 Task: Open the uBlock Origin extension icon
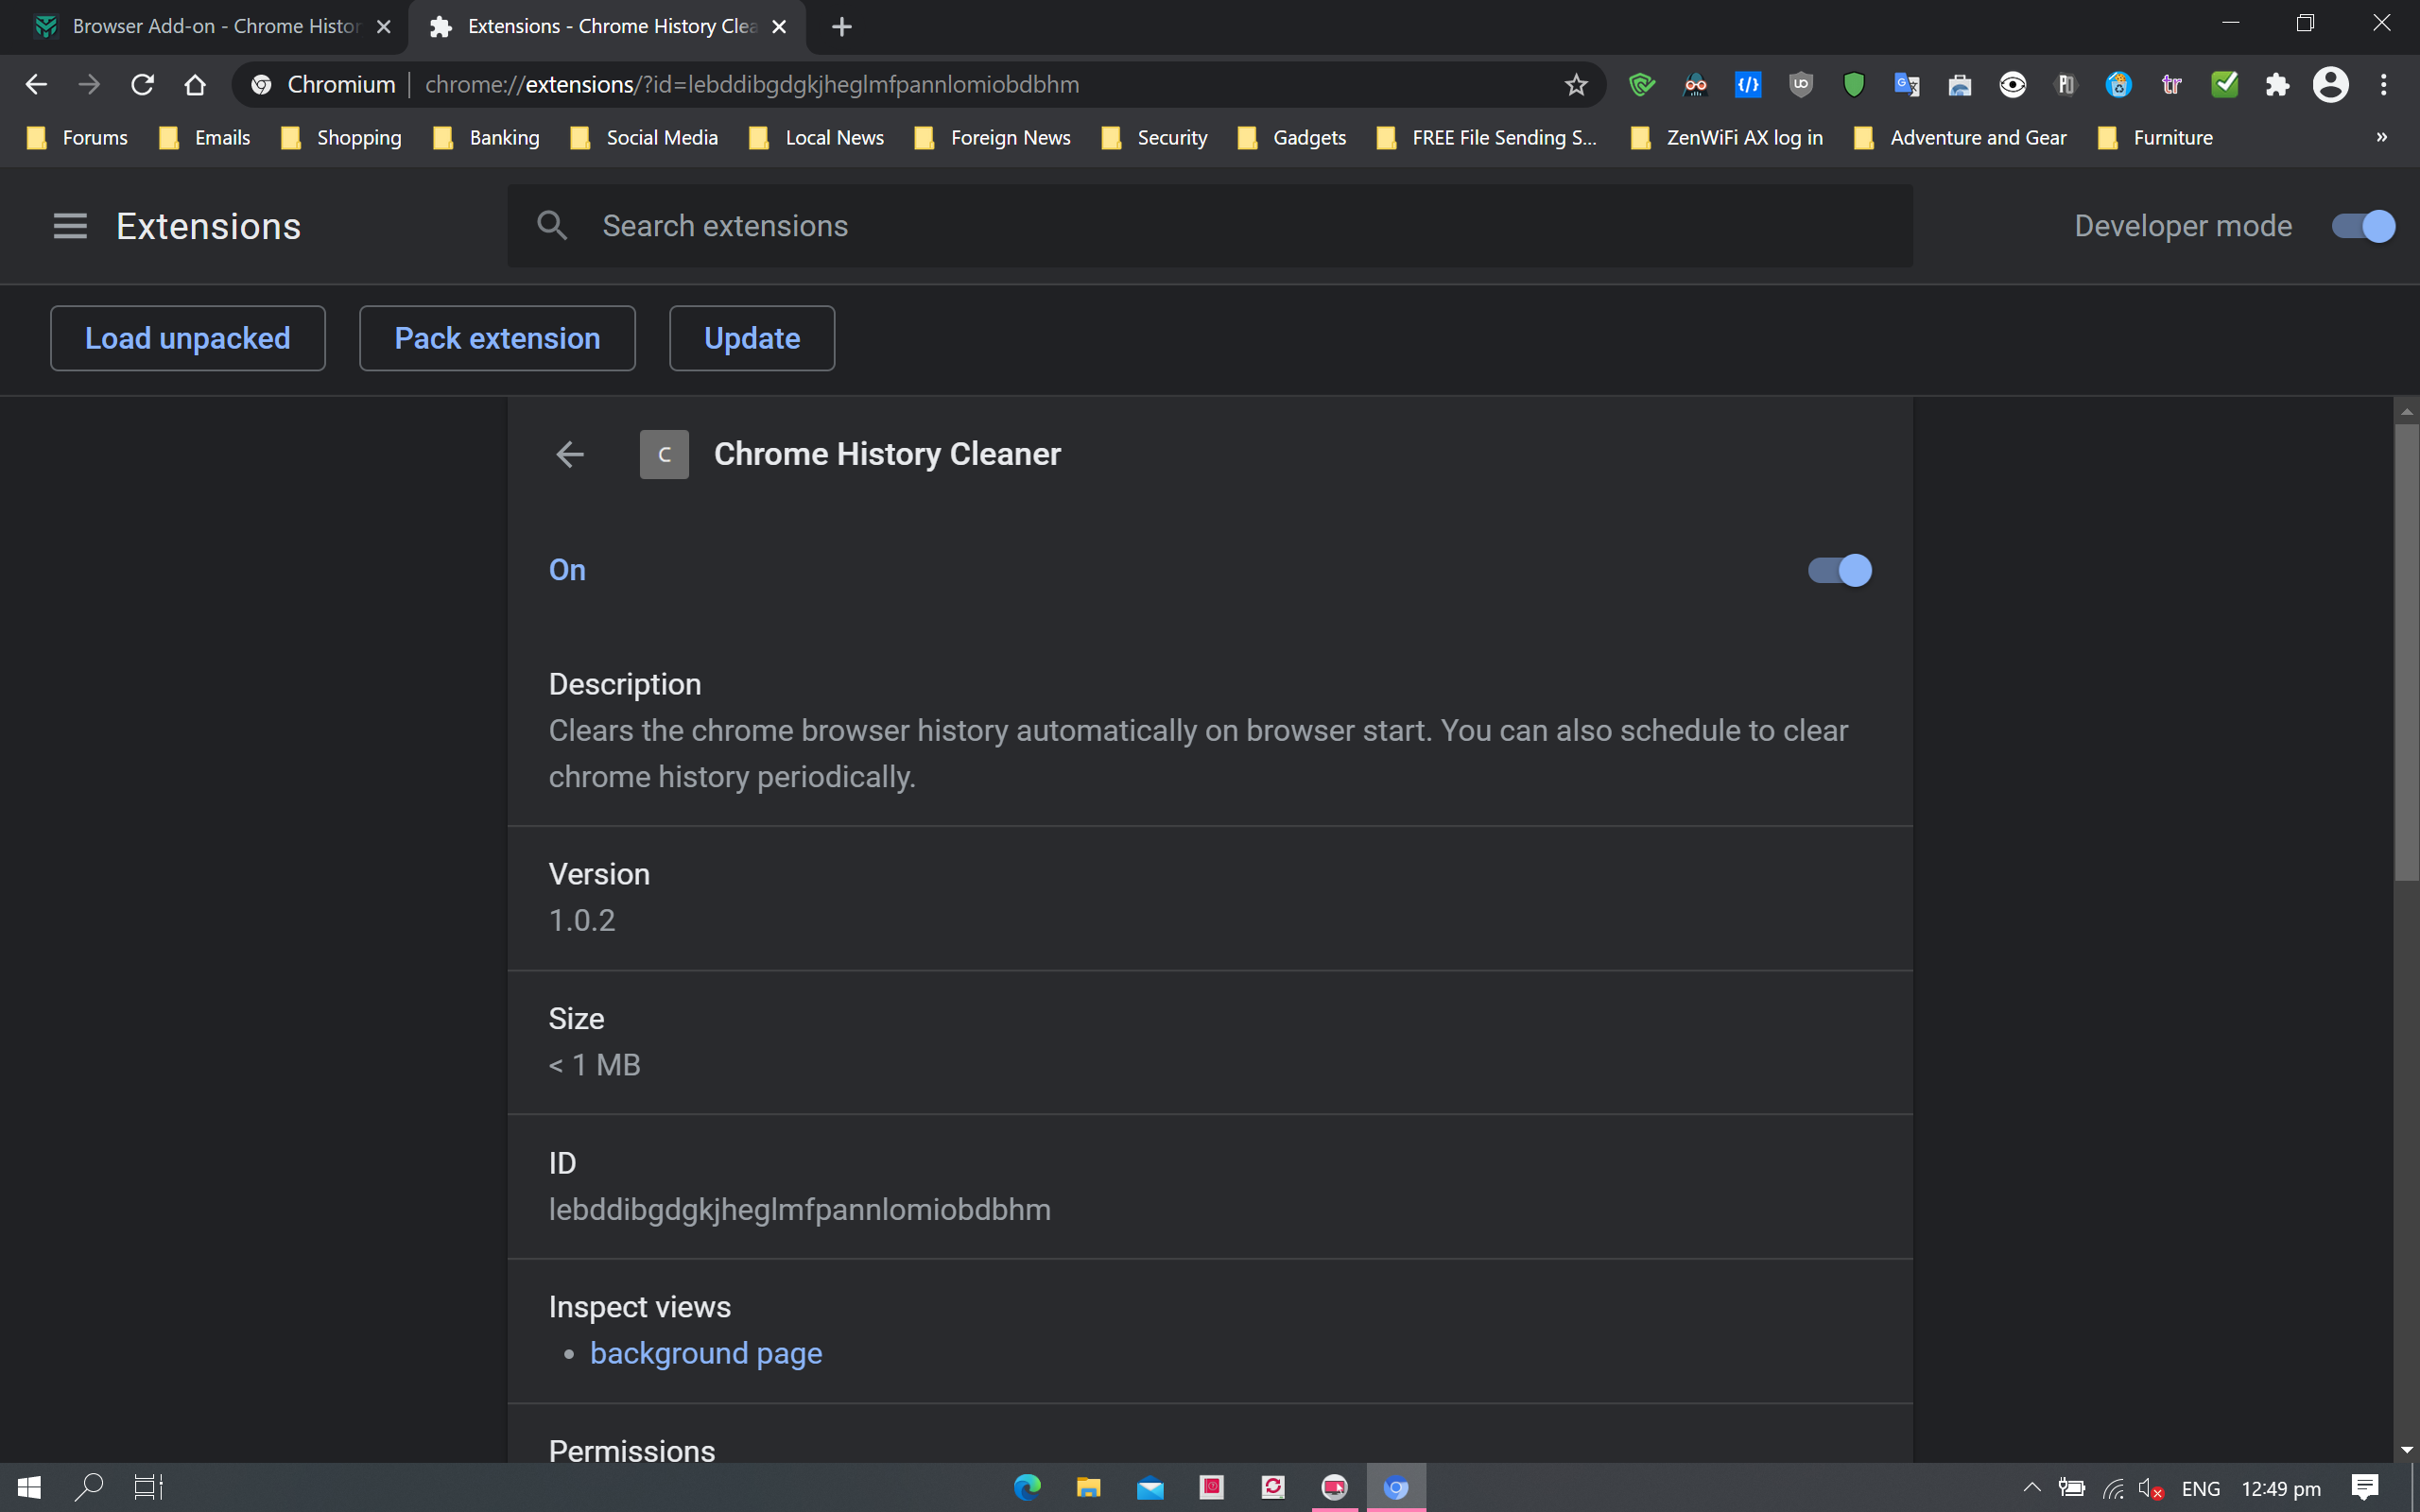(1800, 85)
